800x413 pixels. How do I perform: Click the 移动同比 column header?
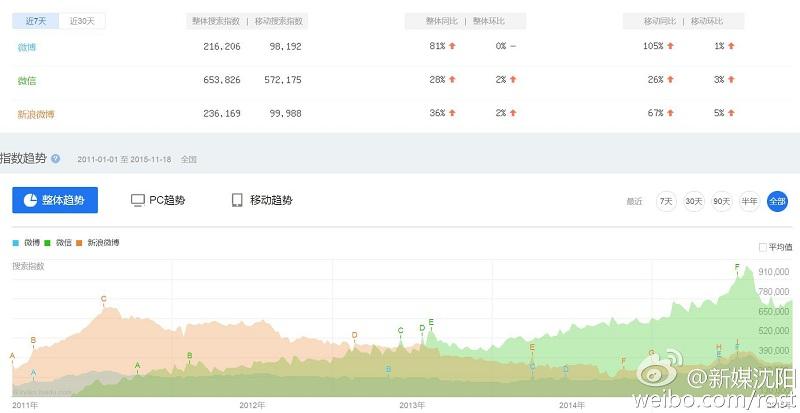pos(660,21)
